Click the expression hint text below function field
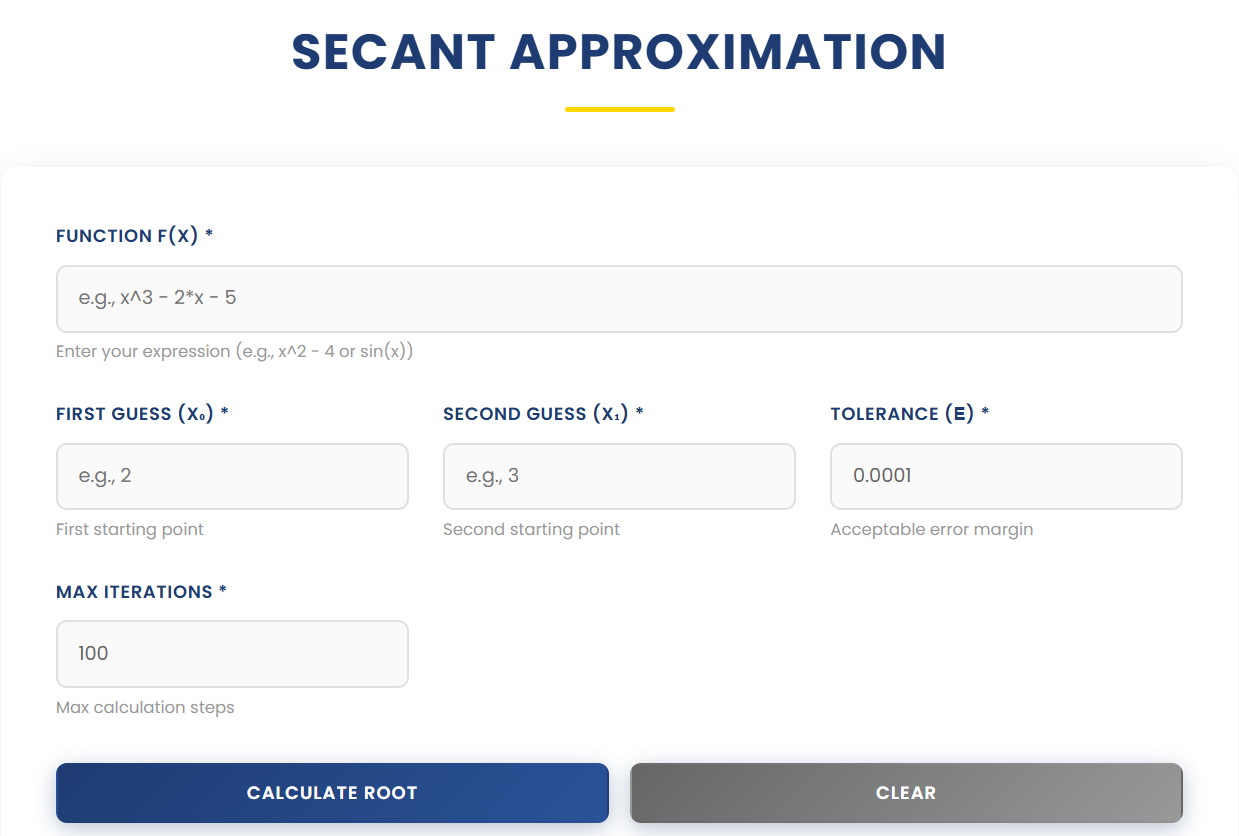 coord(234,351)
